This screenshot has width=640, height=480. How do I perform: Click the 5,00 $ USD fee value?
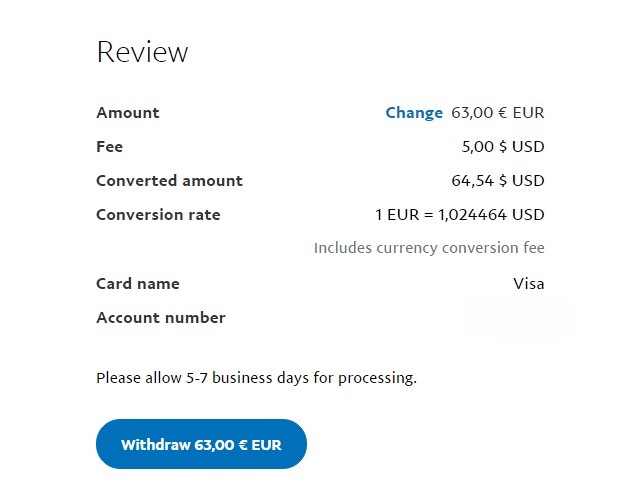tap(503, 147)
